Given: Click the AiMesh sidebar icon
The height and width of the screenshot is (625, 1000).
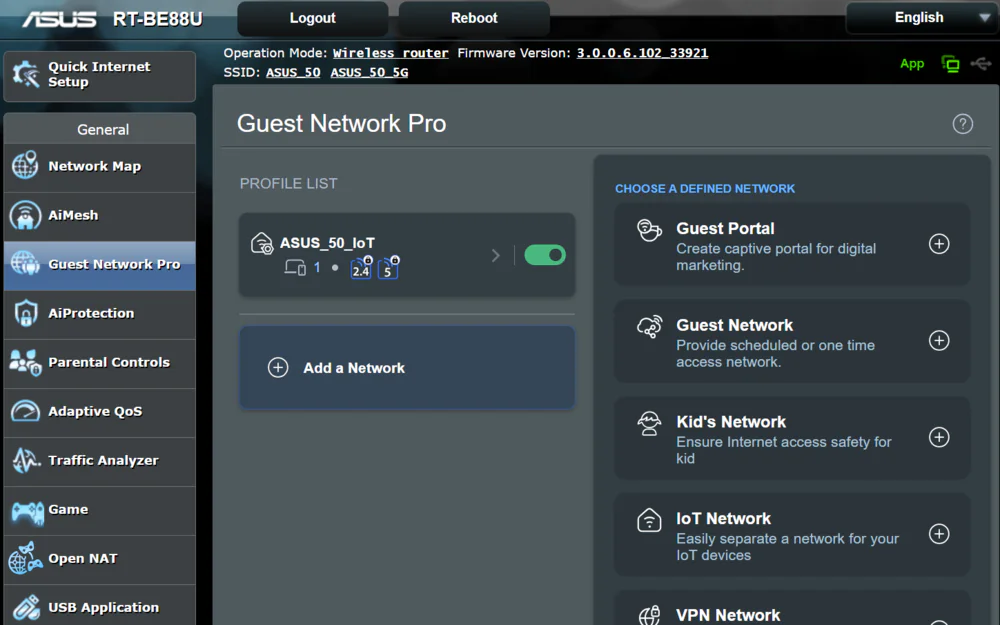Looking at the screenshot, I should 26,215.
